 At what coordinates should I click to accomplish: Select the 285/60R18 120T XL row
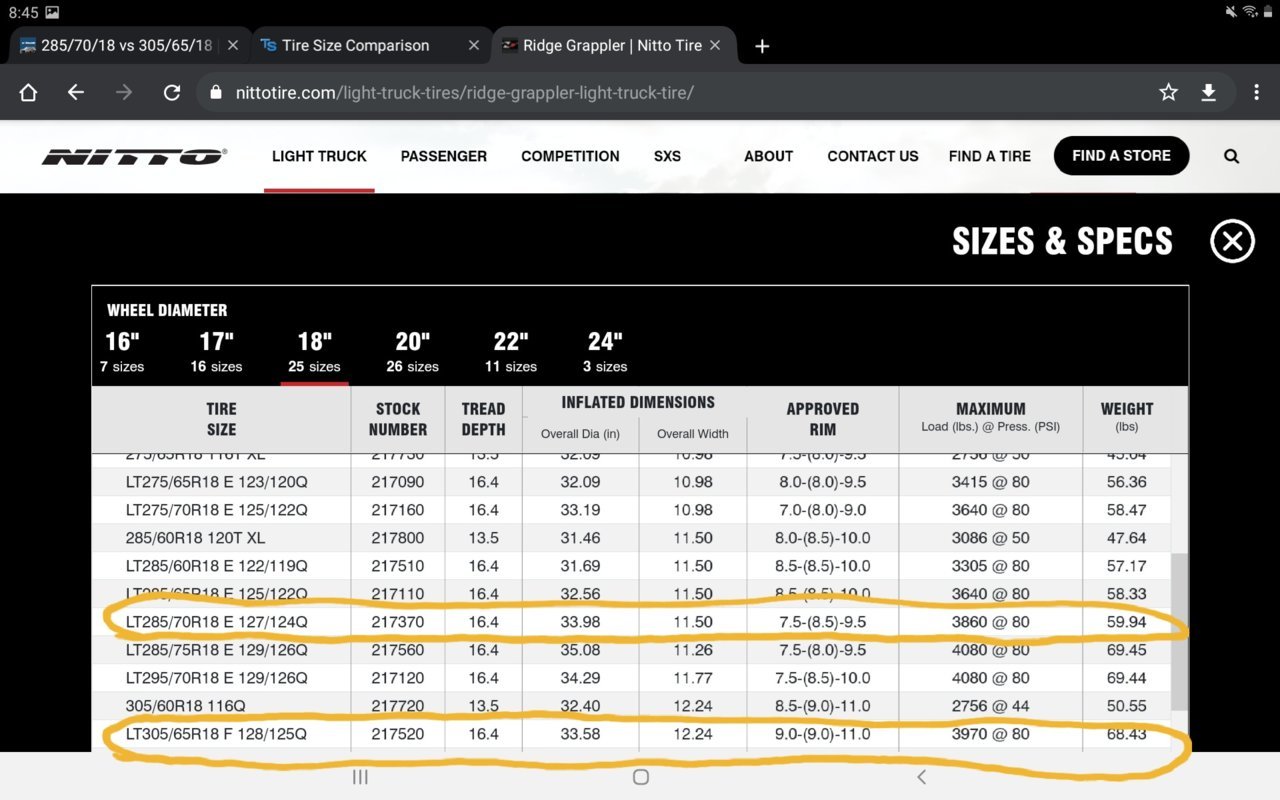click(631, 538)
